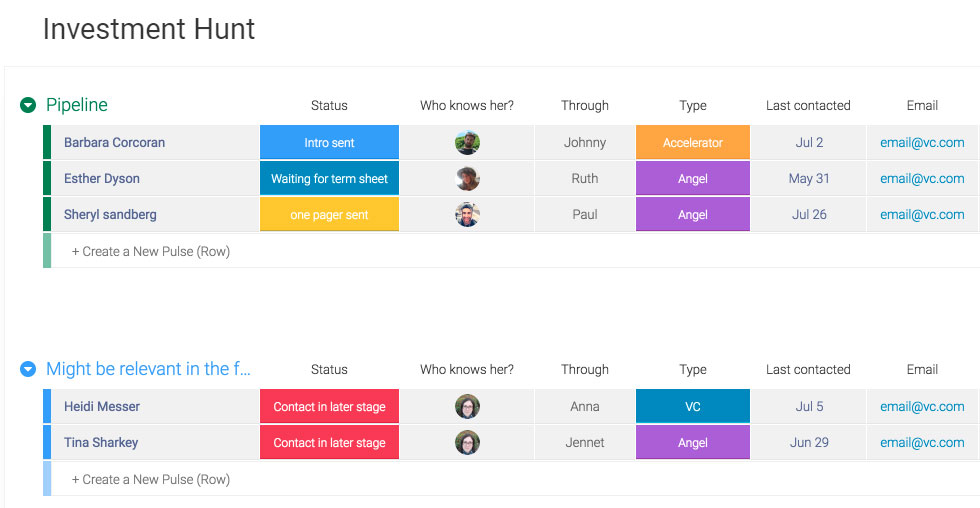Open Barbara Corcoran's Intro sent status
The width and height of the screenshot is (980, 508).
point(329,142)
